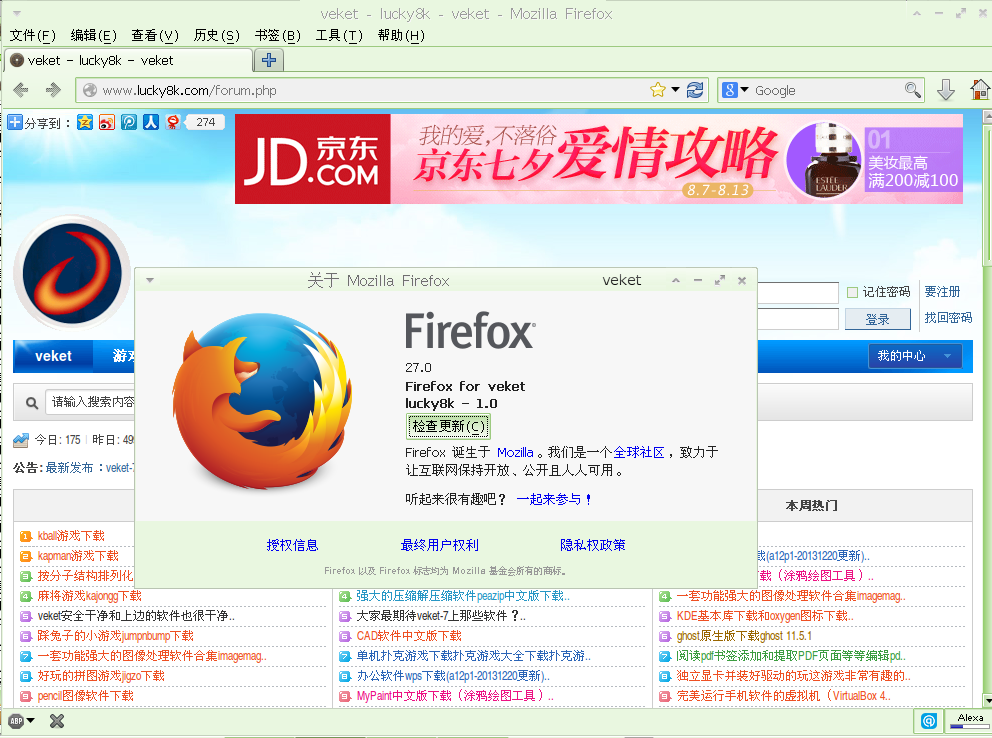Open the 麻将游戏kajongg下载 thread
This screenshot has height=738, width=992.
point(89,596)
